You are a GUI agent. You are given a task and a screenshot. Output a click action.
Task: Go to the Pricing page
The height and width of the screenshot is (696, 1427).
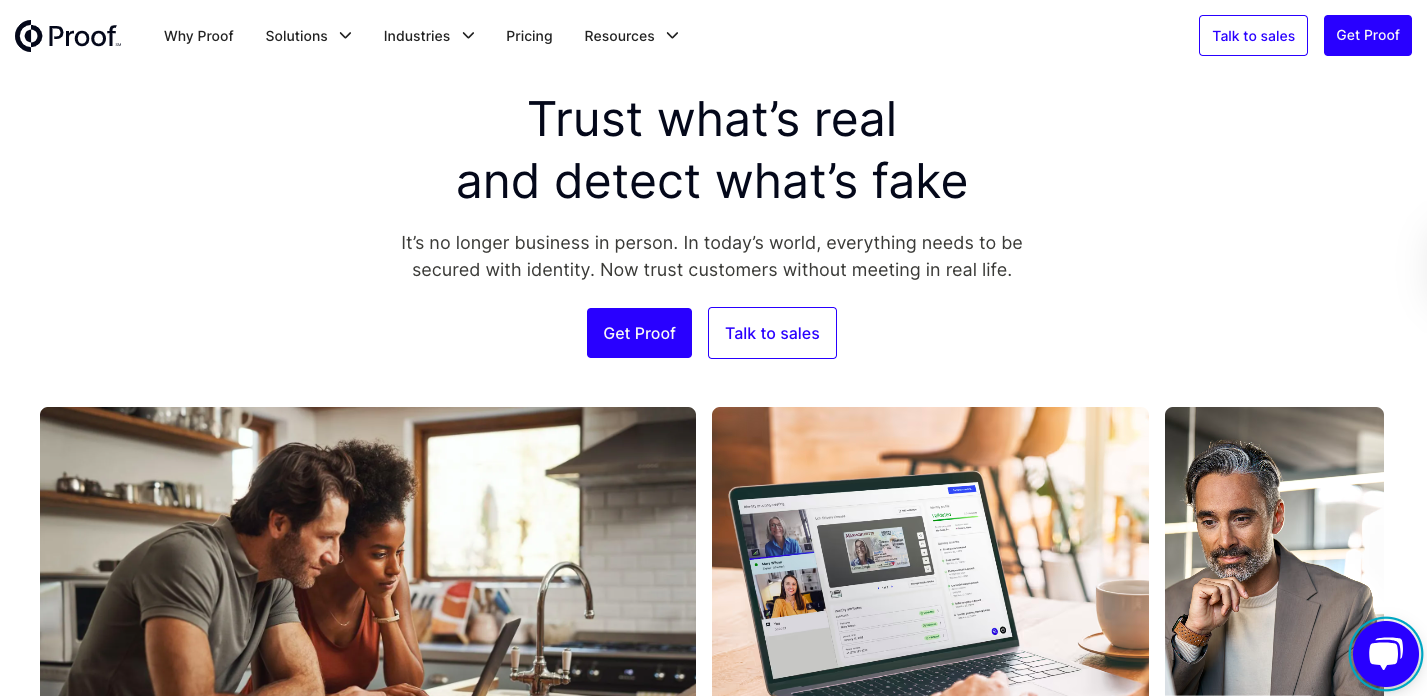[529, 36]
